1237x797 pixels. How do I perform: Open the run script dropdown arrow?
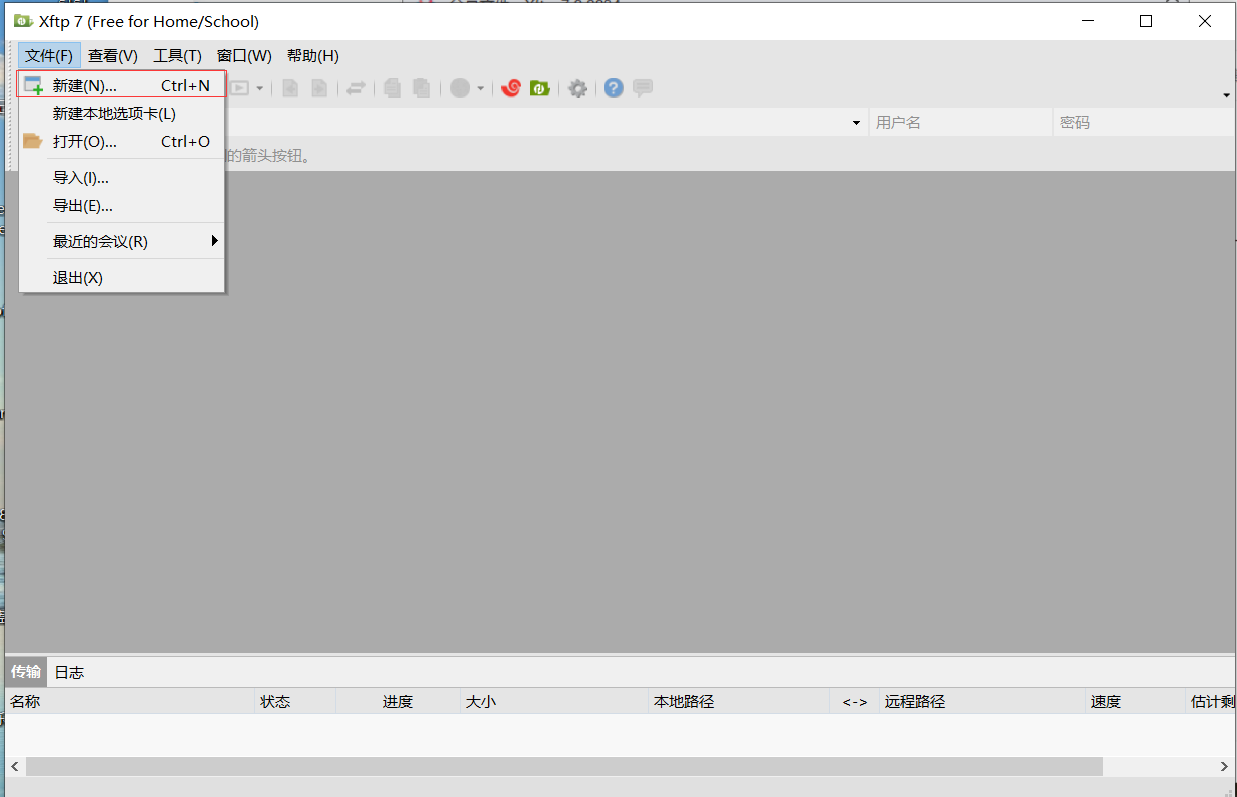coord(260,88)
